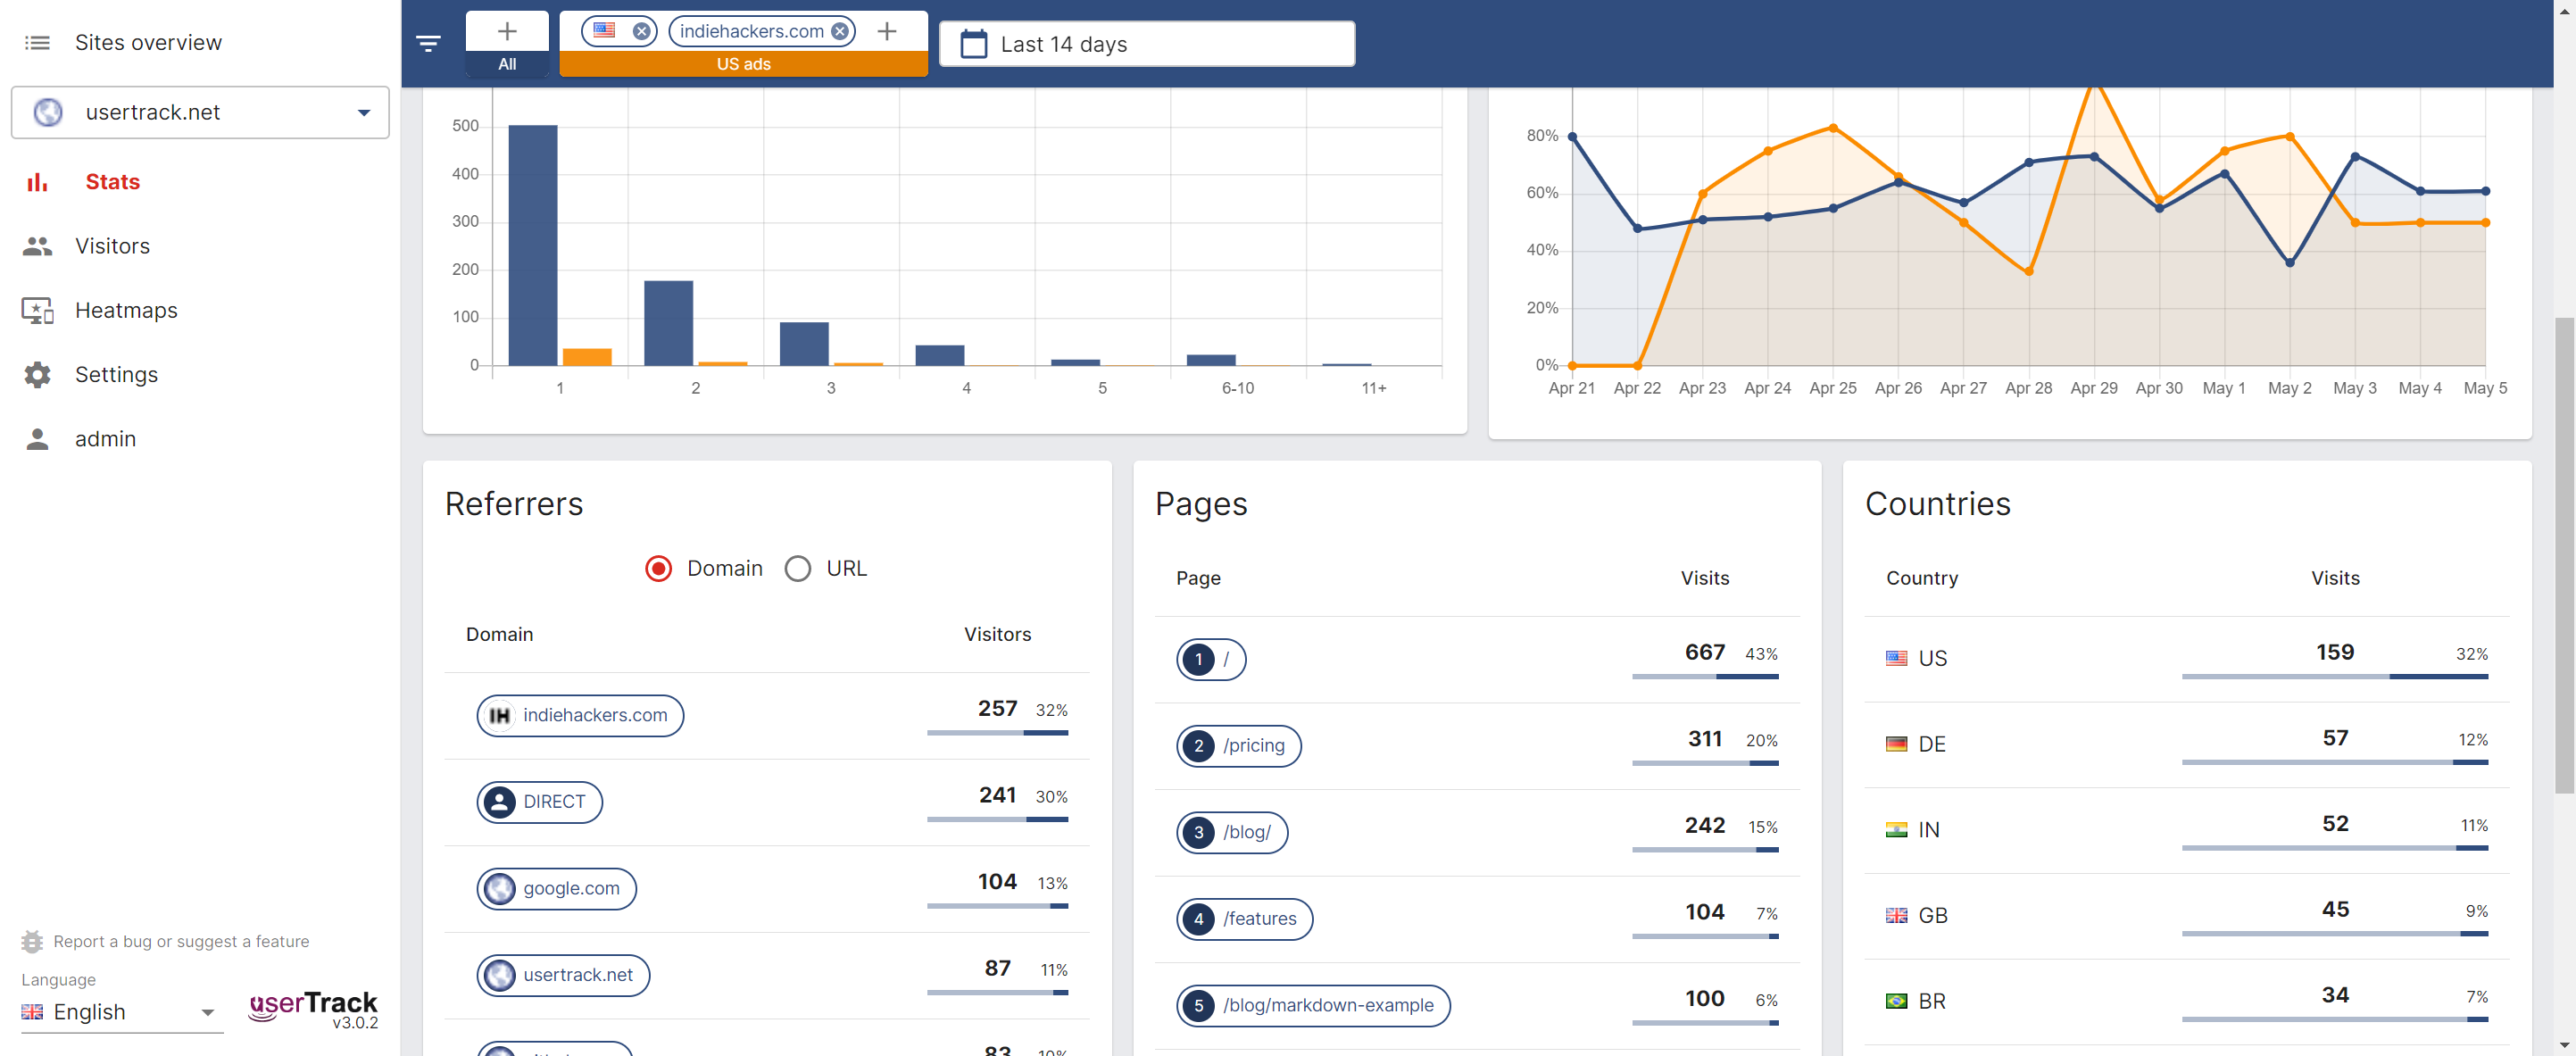Click the userTrack logo
2576x1056 pixels.
pyautogui.click(x=313, y=1008)
